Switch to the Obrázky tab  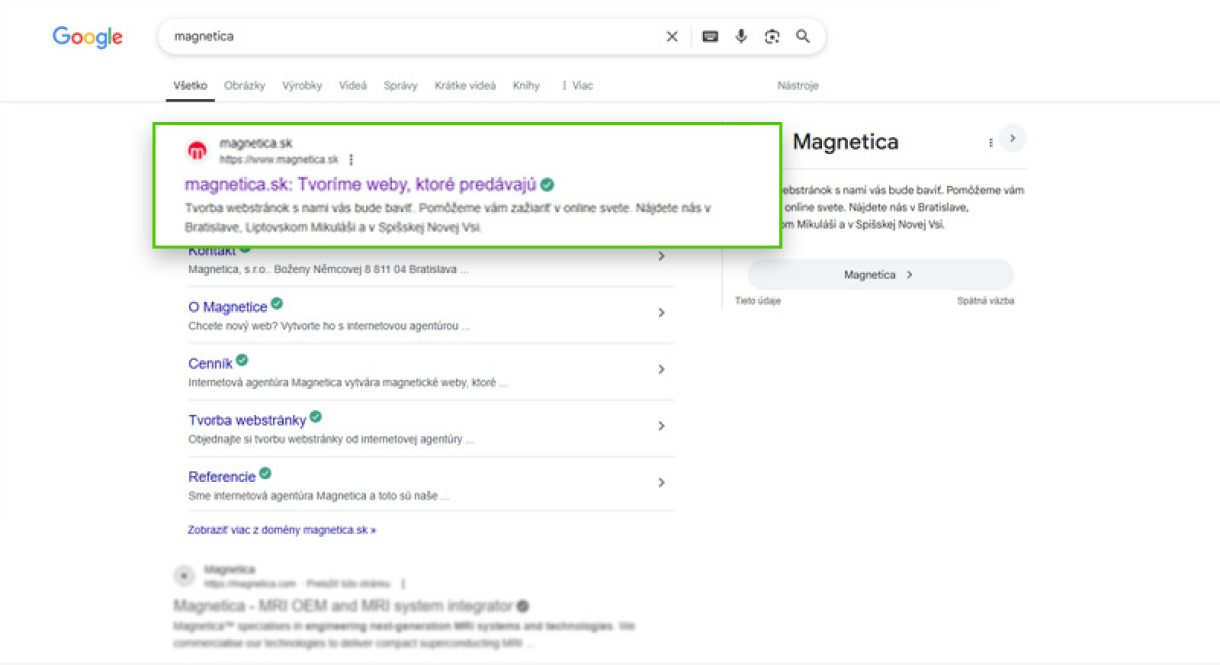(x=245, y=86)
